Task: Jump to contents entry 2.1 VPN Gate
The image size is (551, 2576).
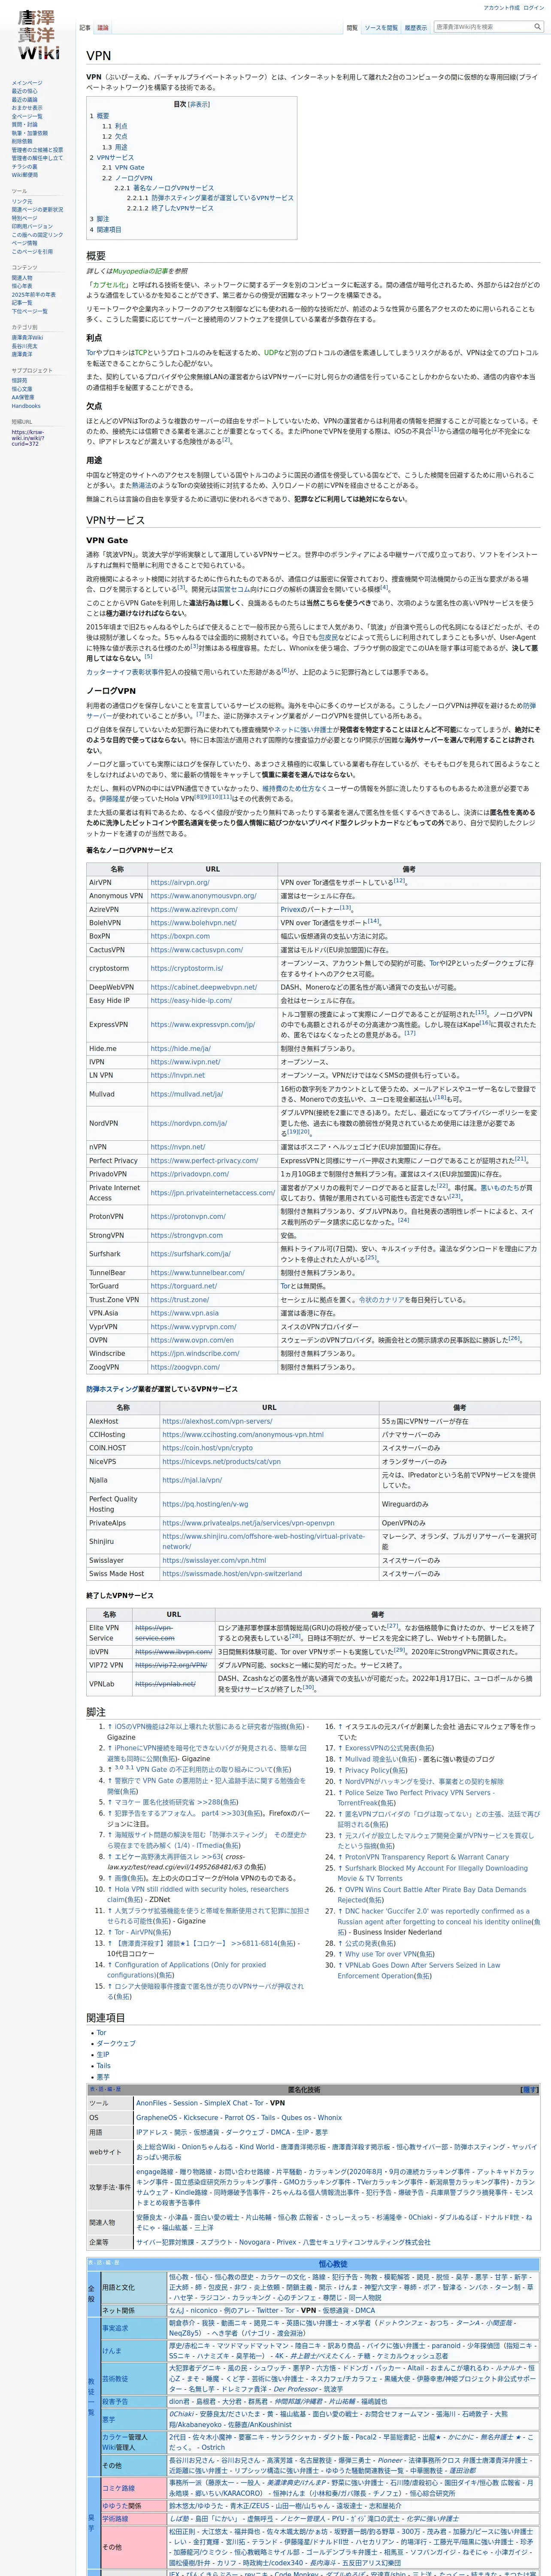Action: coord(123,168)
